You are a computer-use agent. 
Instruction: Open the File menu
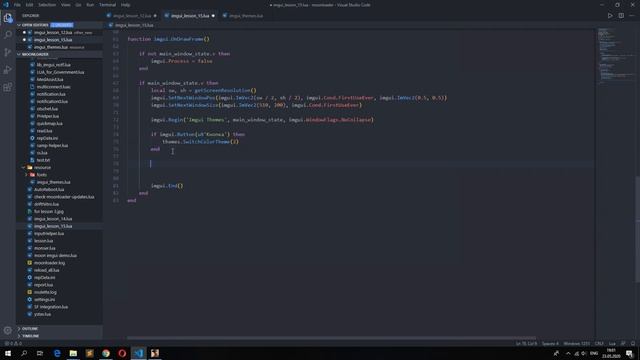(x=17, y=5)
